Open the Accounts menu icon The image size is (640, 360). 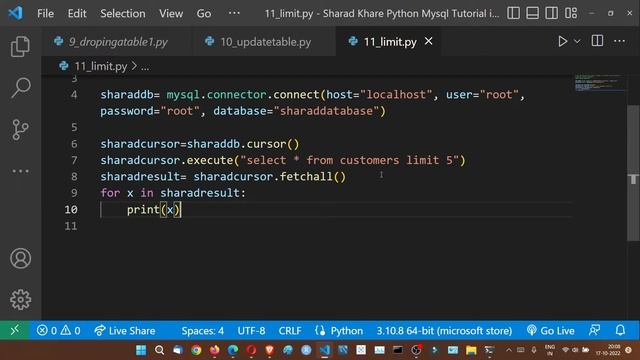[20, 258]
